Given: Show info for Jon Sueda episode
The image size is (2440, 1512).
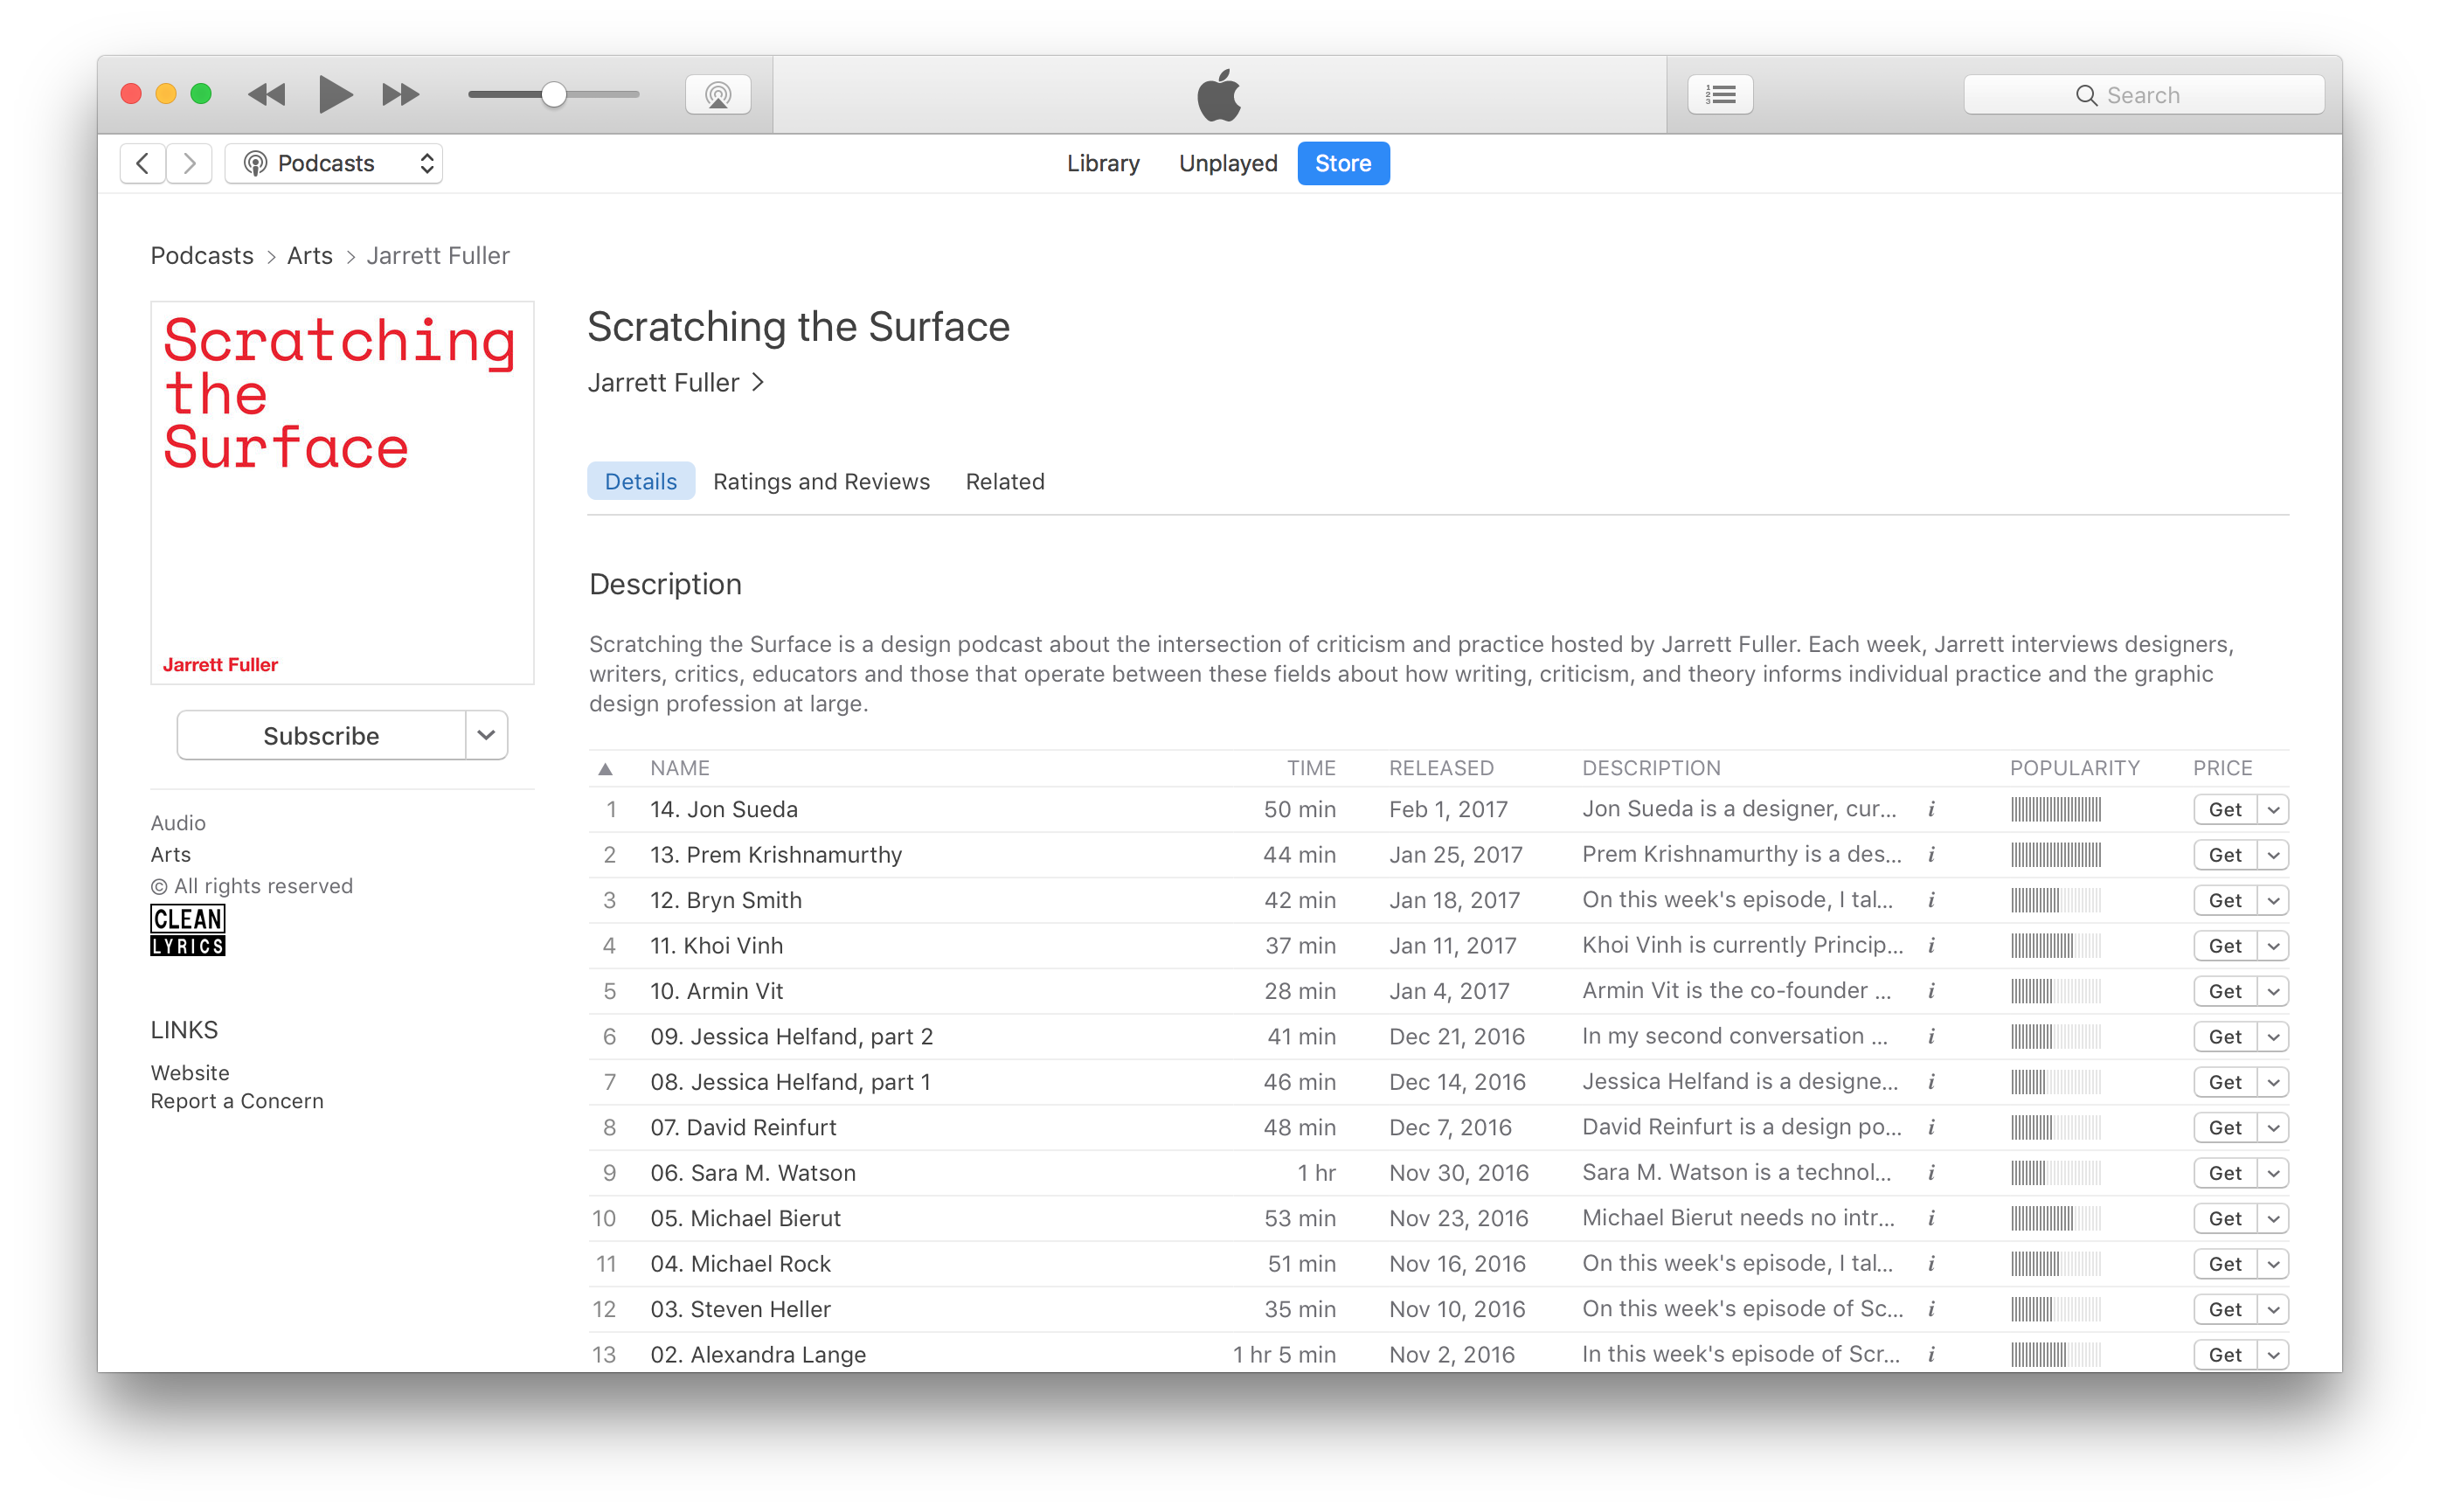Looking at the screenshot, I should point(1932,809).
